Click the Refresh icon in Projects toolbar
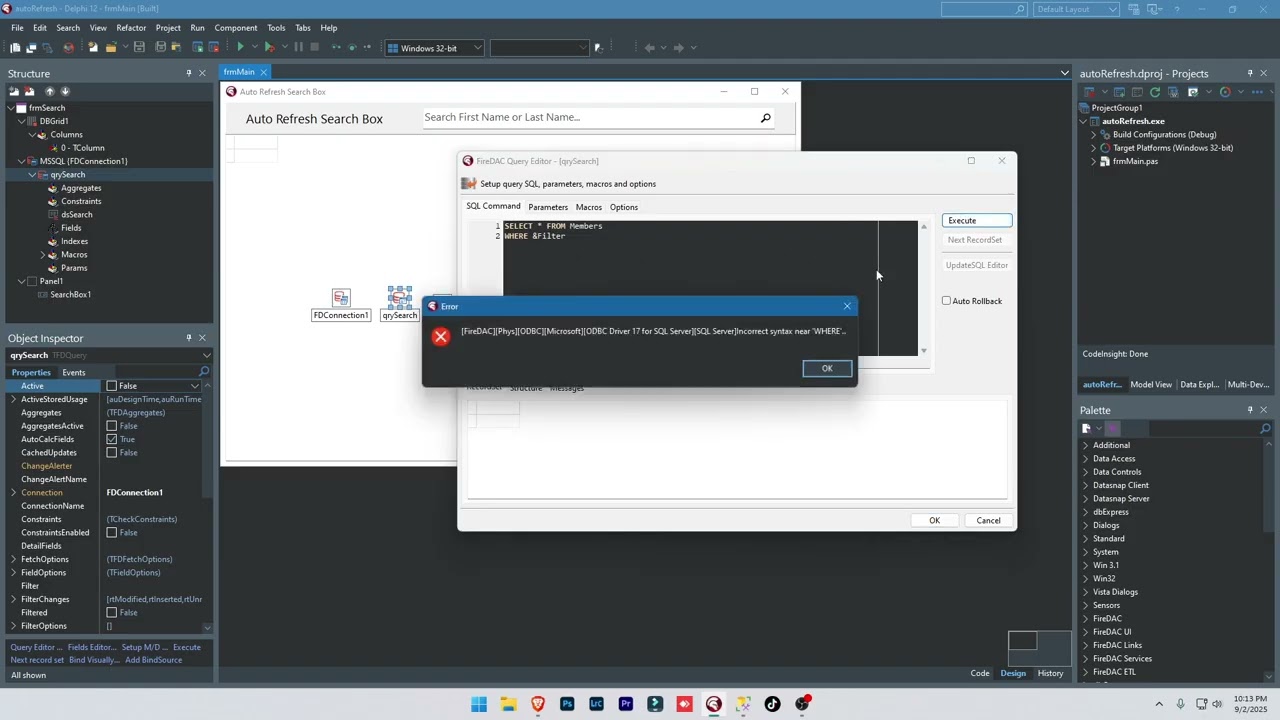Screen dimensions: 1280x720 tap(1155, 92)
